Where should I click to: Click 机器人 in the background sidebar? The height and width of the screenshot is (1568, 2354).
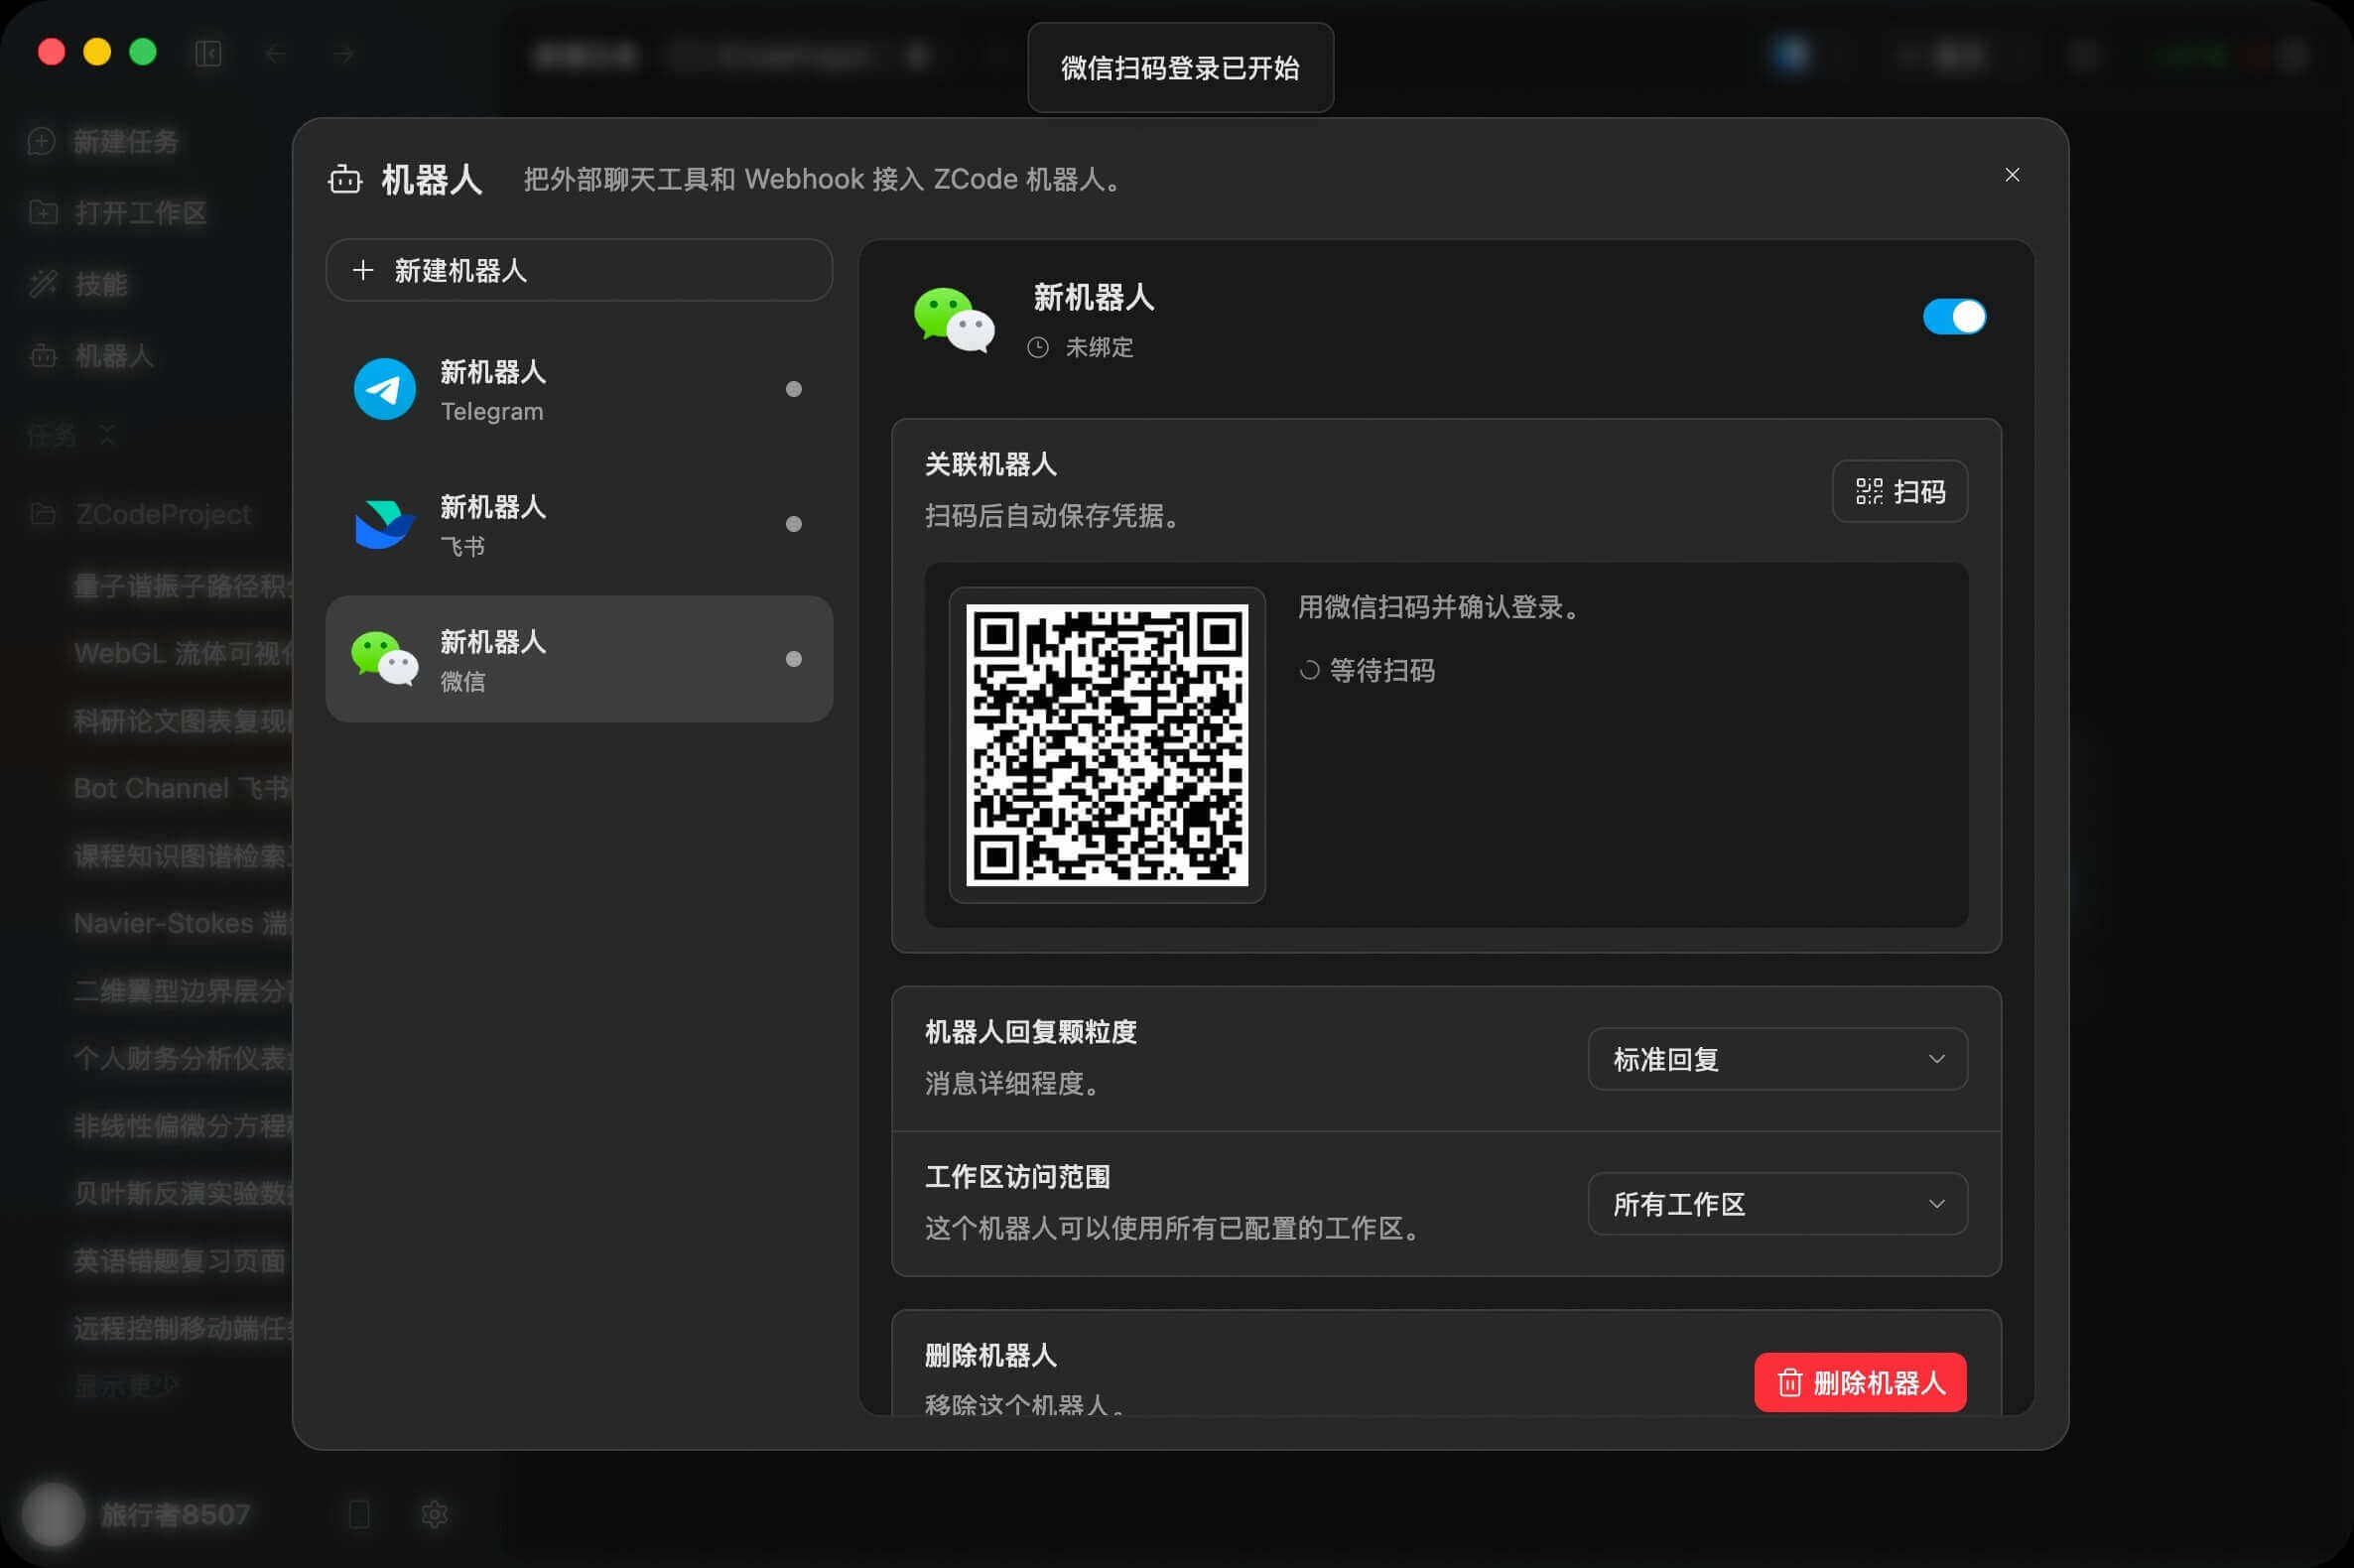tap(114, 356)
